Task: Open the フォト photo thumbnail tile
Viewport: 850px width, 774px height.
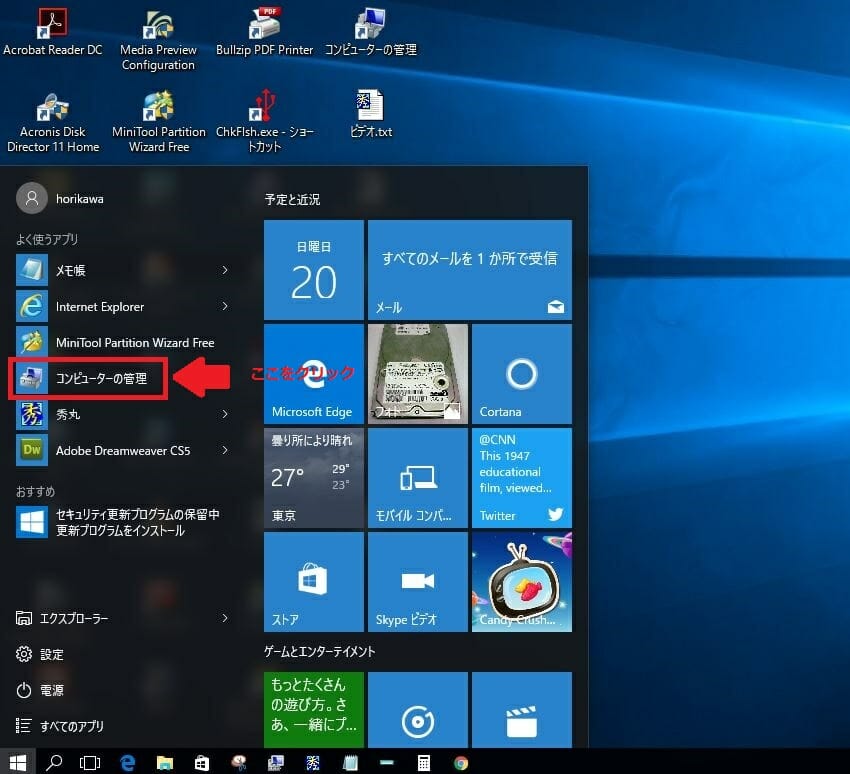Action: click(x=417, y=373)
